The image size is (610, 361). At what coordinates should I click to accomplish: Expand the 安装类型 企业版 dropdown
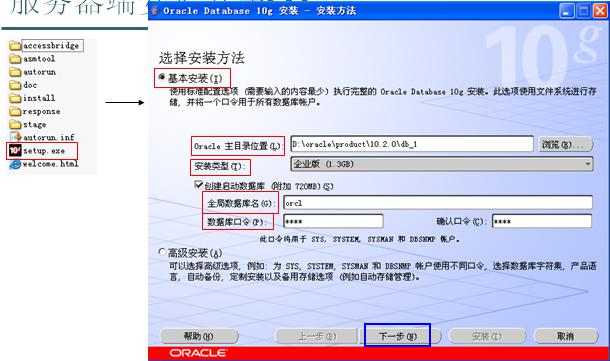[x=442, y=164]
